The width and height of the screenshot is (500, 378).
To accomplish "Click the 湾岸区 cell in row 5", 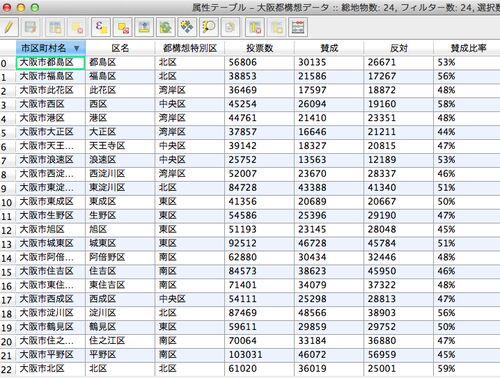I will pyautogui.click(x=190, y=132).
